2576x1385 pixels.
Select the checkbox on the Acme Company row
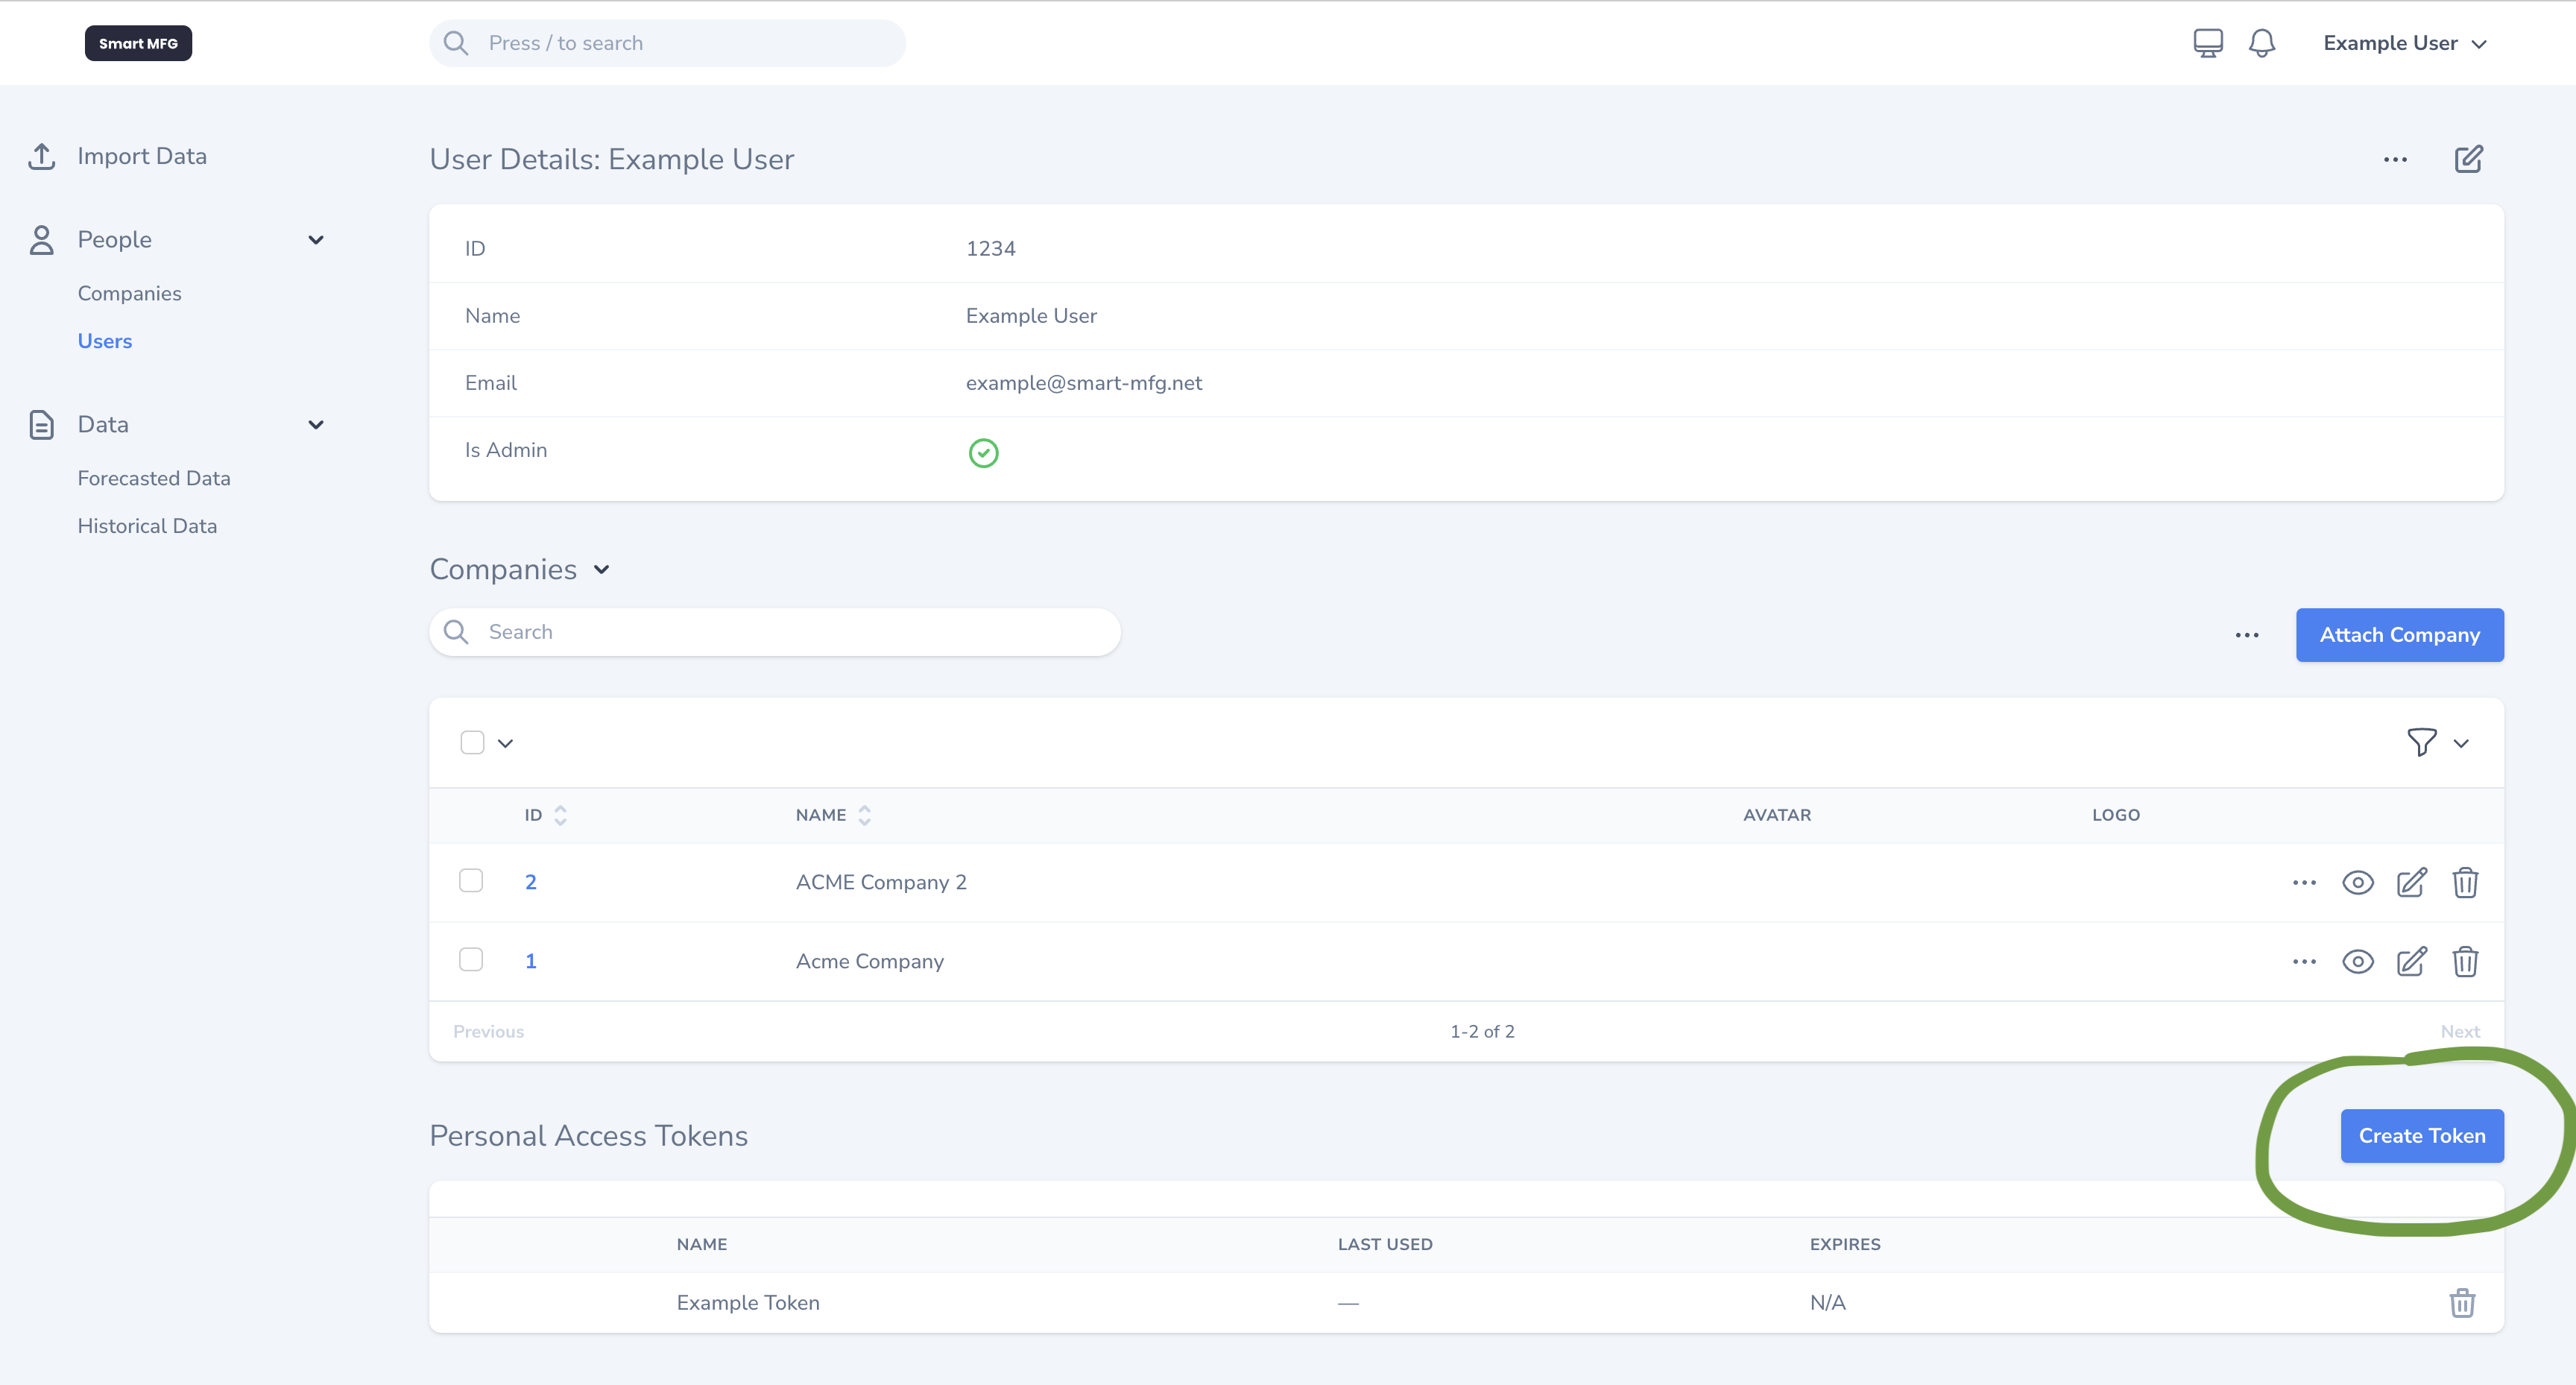point(471,959)
